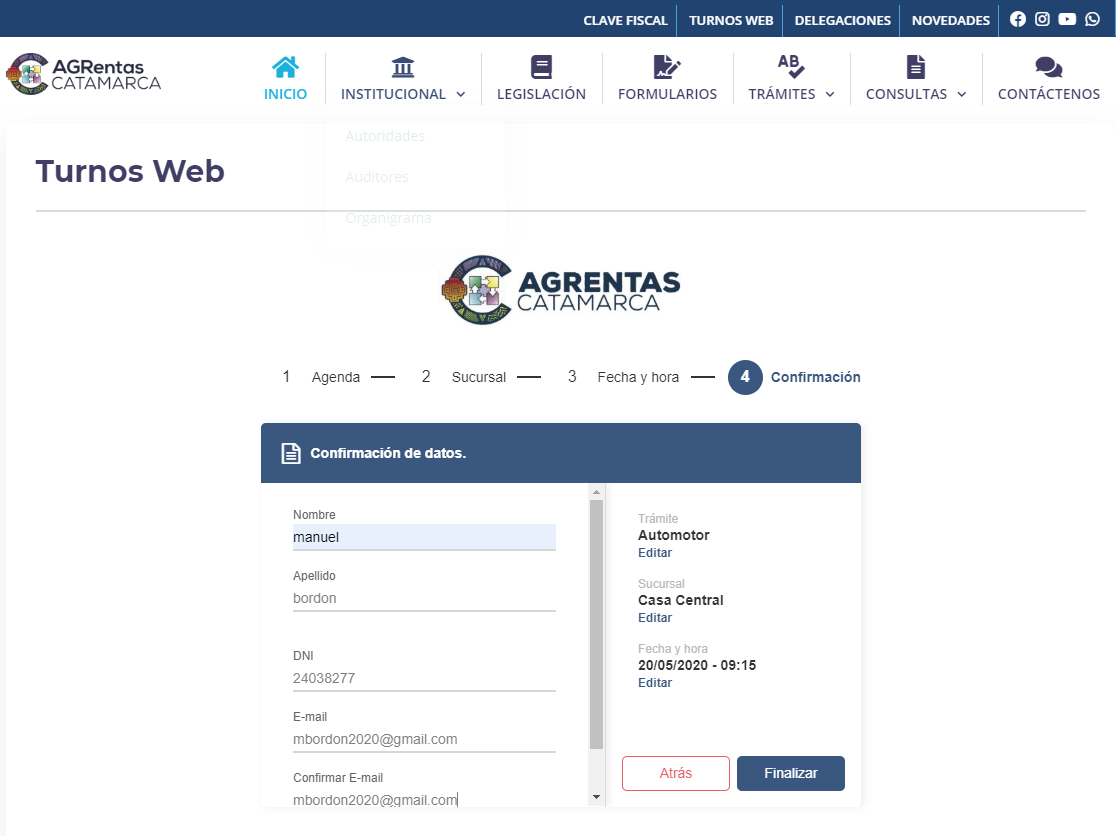
Task: Edit the Trámite Automotor selection
Action: [655, 553]
